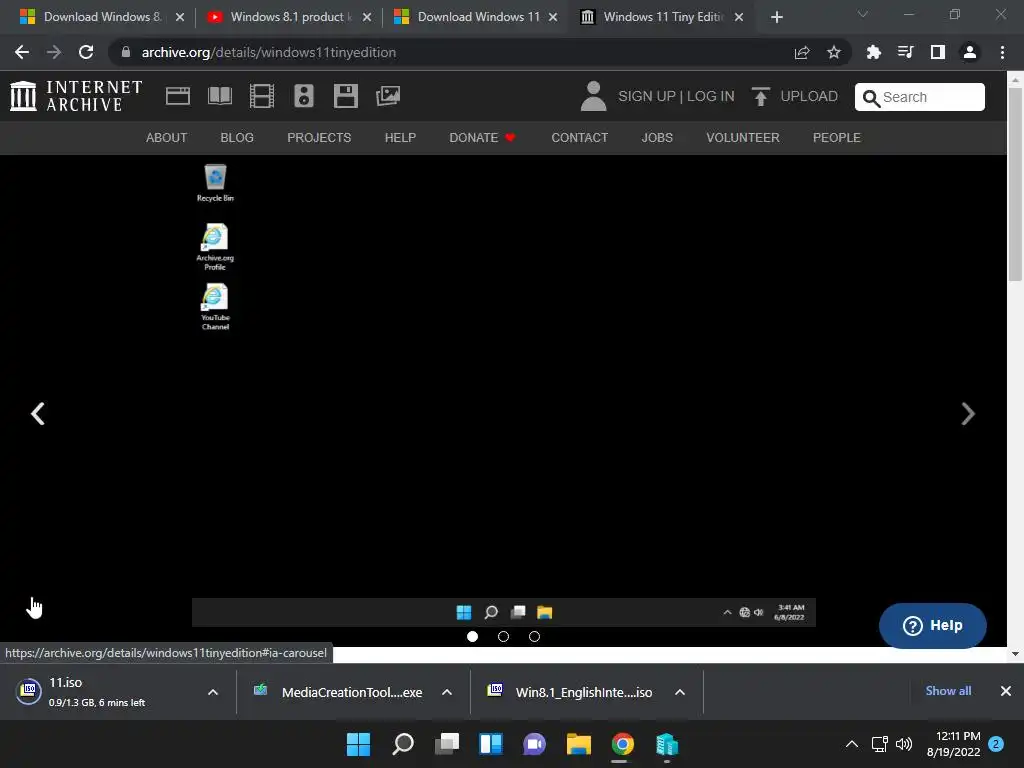Open Task View on the taskbar

pos(447,744)
